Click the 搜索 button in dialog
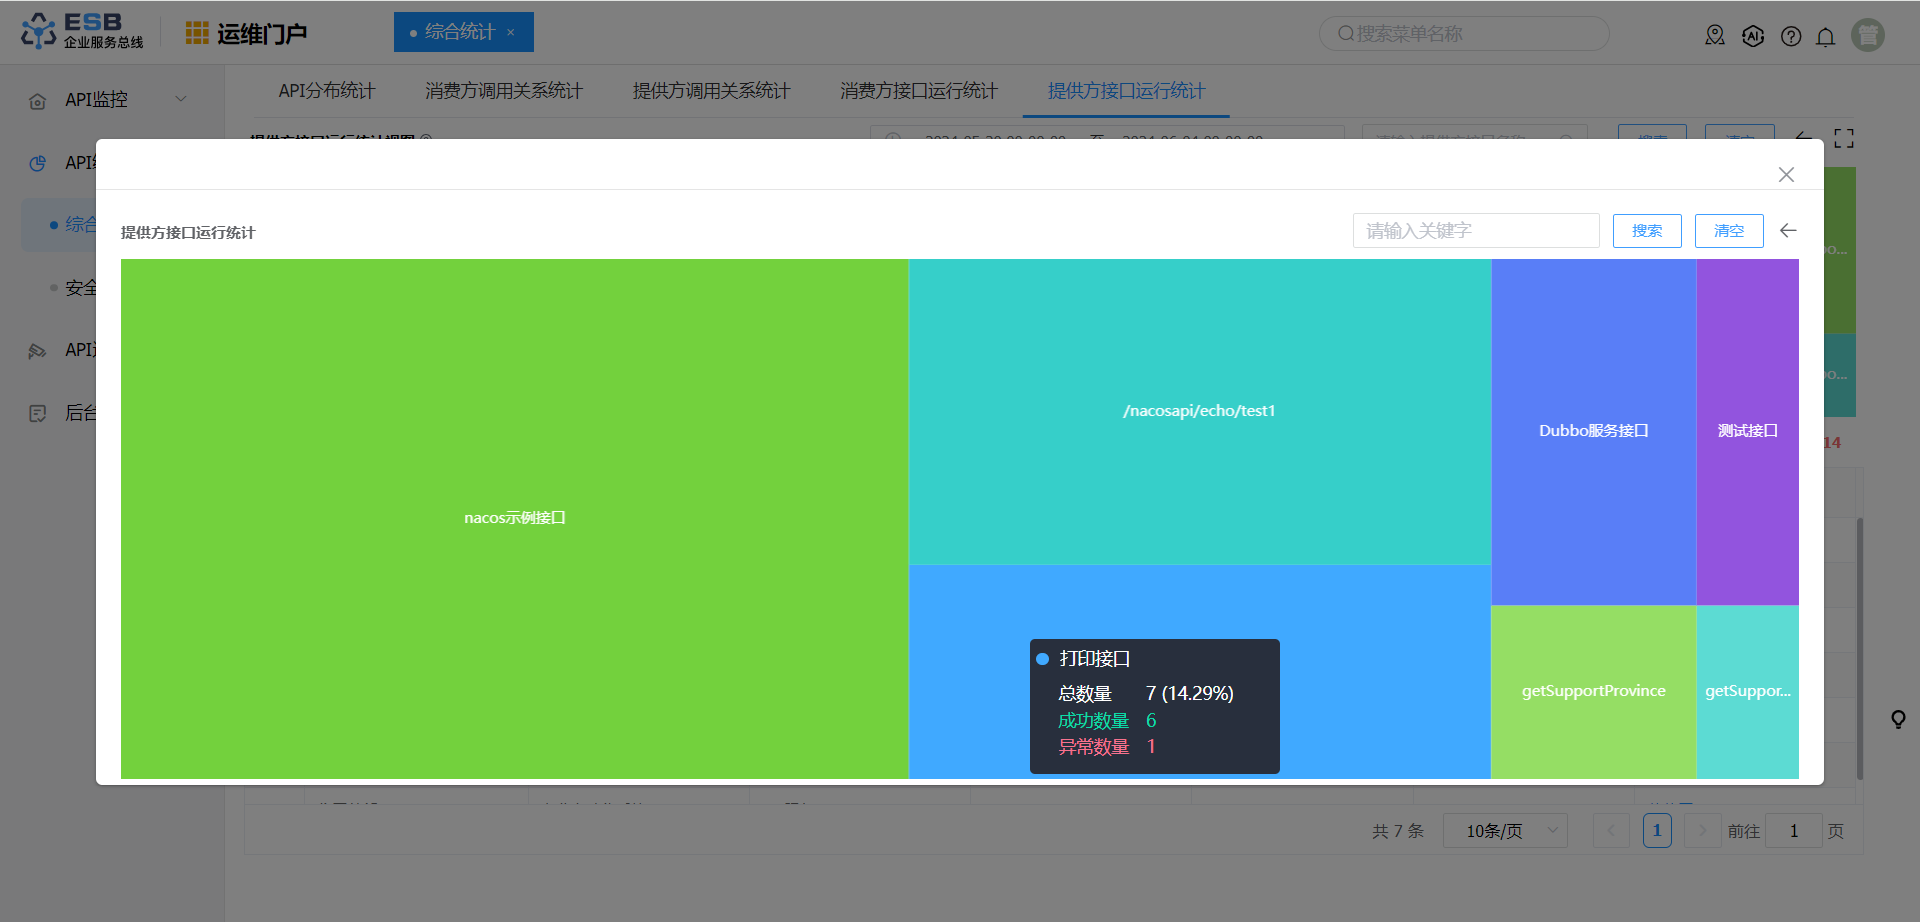This screenshot has width=1920, height=922. click(1646, 231)
